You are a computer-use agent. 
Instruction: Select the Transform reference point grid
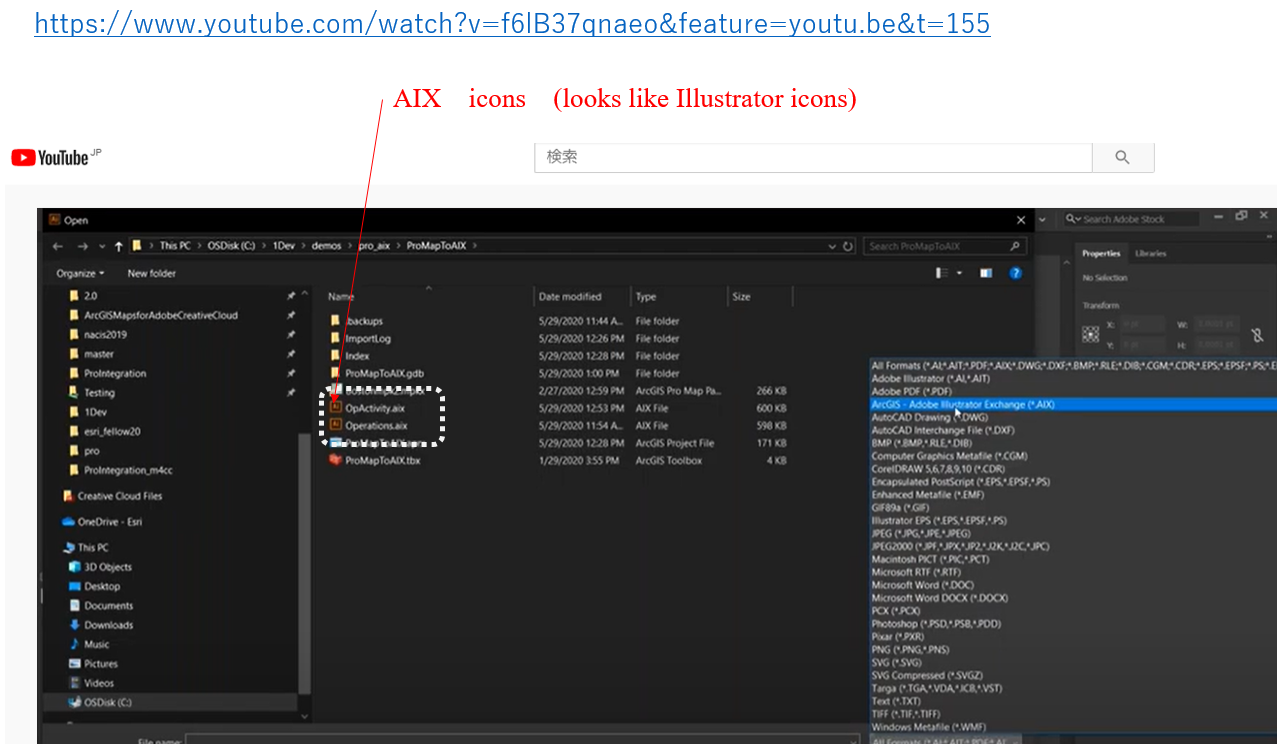click(x=1091, y=336)
